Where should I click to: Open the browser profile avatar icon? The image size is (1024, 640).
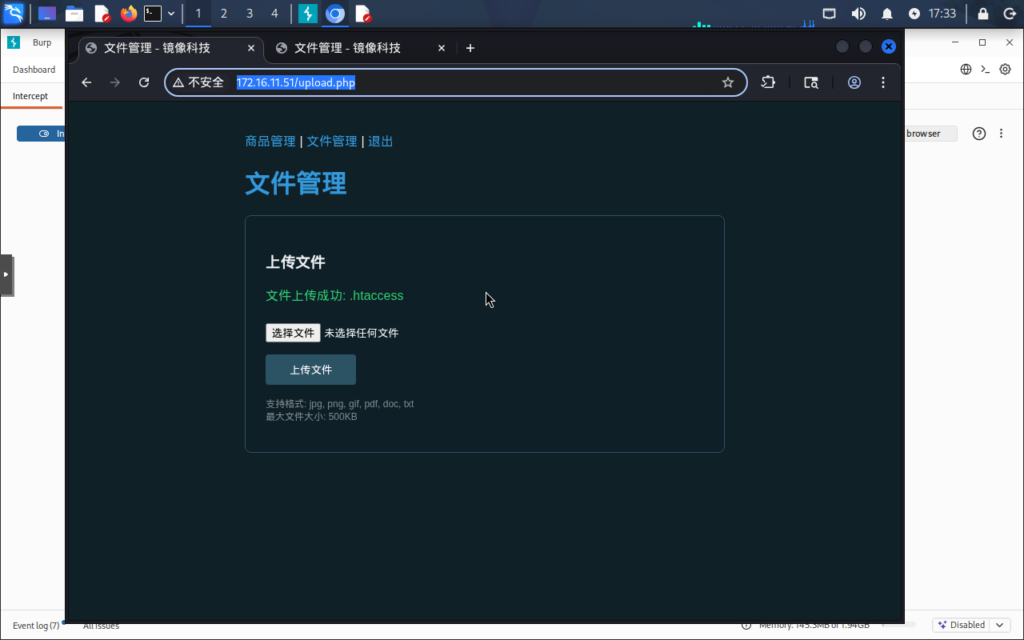[854, 83]
